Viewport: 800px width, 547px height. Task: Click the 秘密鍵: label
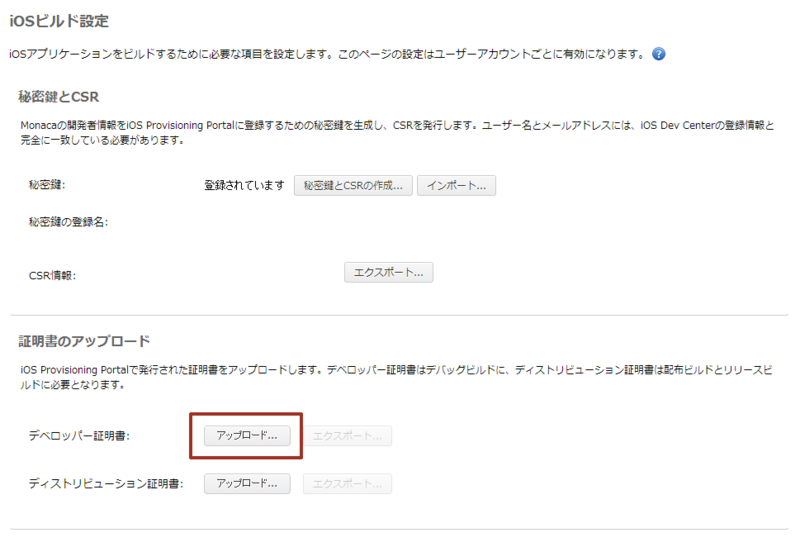click(x=47, y=185)
